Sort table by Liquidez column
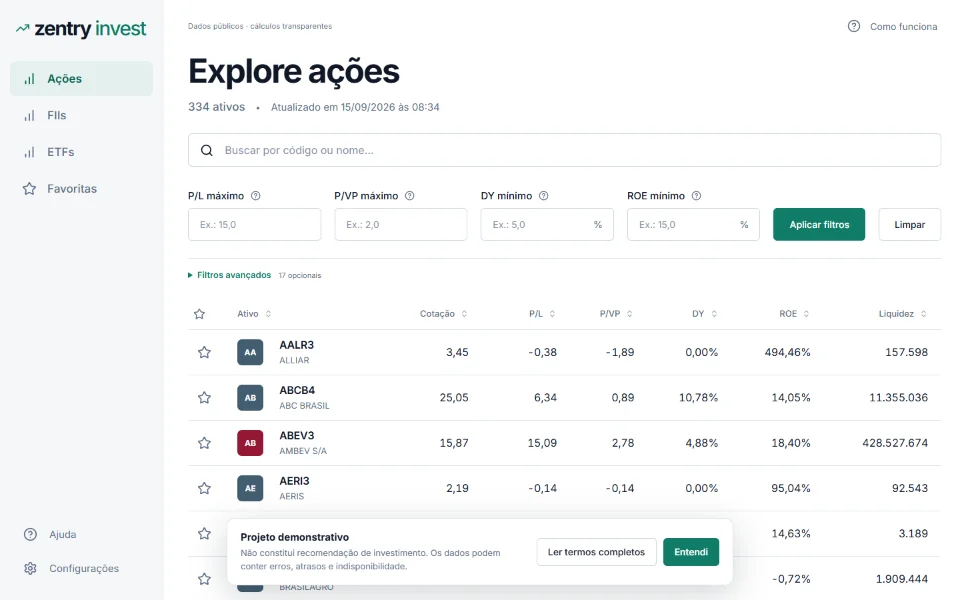 (903, 313)
